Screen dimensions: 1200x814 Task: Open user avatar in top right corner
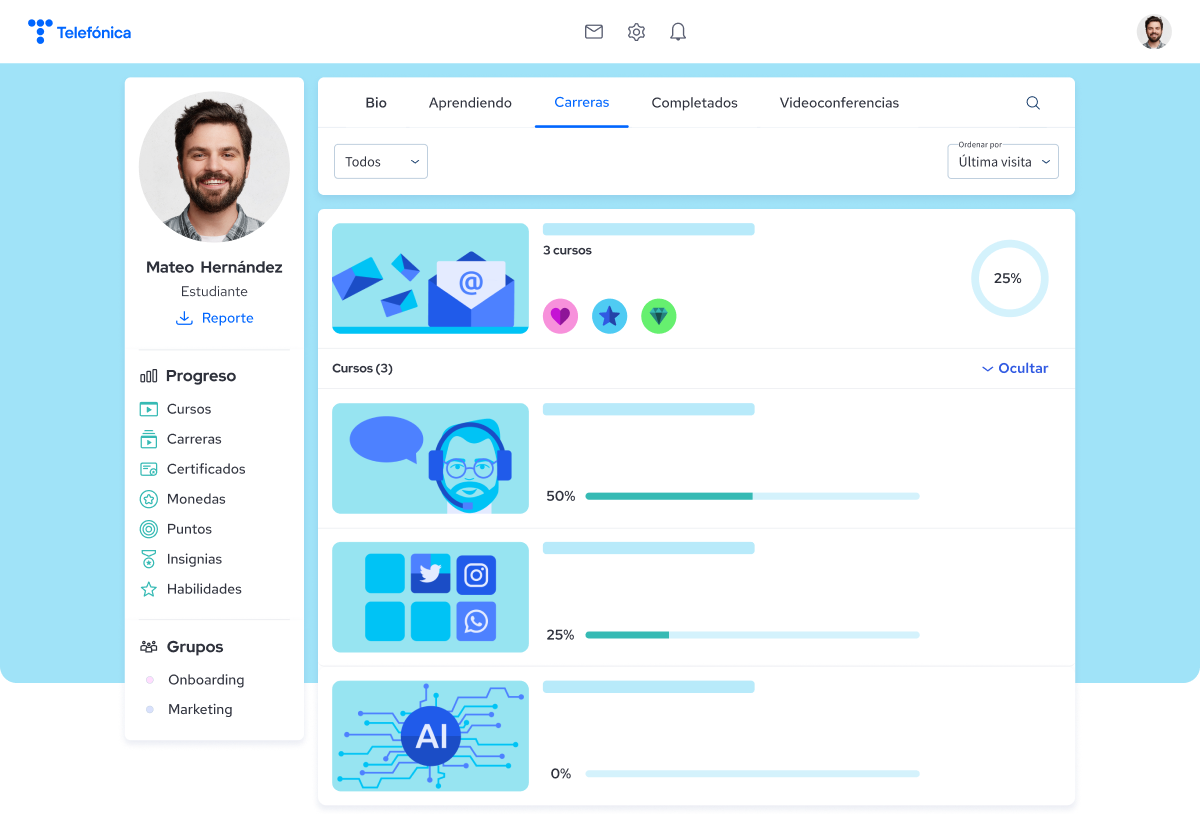[x=1154, y=32]
